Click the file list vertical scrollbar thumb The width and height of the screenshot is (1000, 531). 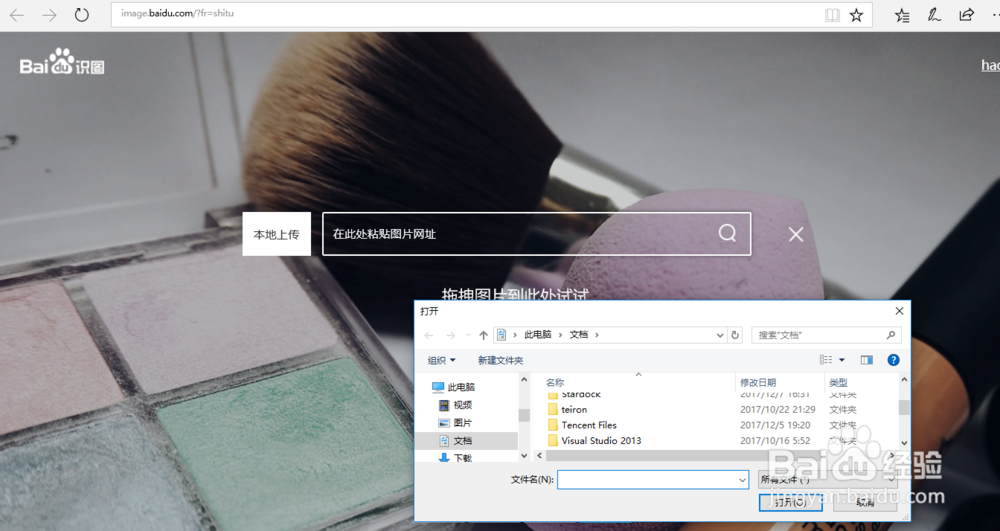click(x=904, y=407)
